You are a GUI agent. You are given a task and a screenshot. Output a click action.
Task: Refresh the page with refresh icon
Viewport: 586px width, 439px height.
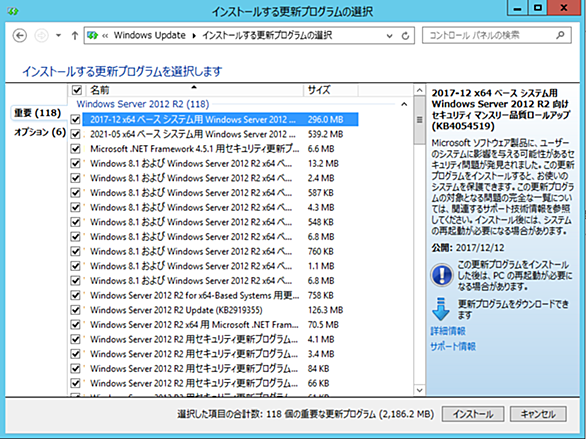coord(405,36)
